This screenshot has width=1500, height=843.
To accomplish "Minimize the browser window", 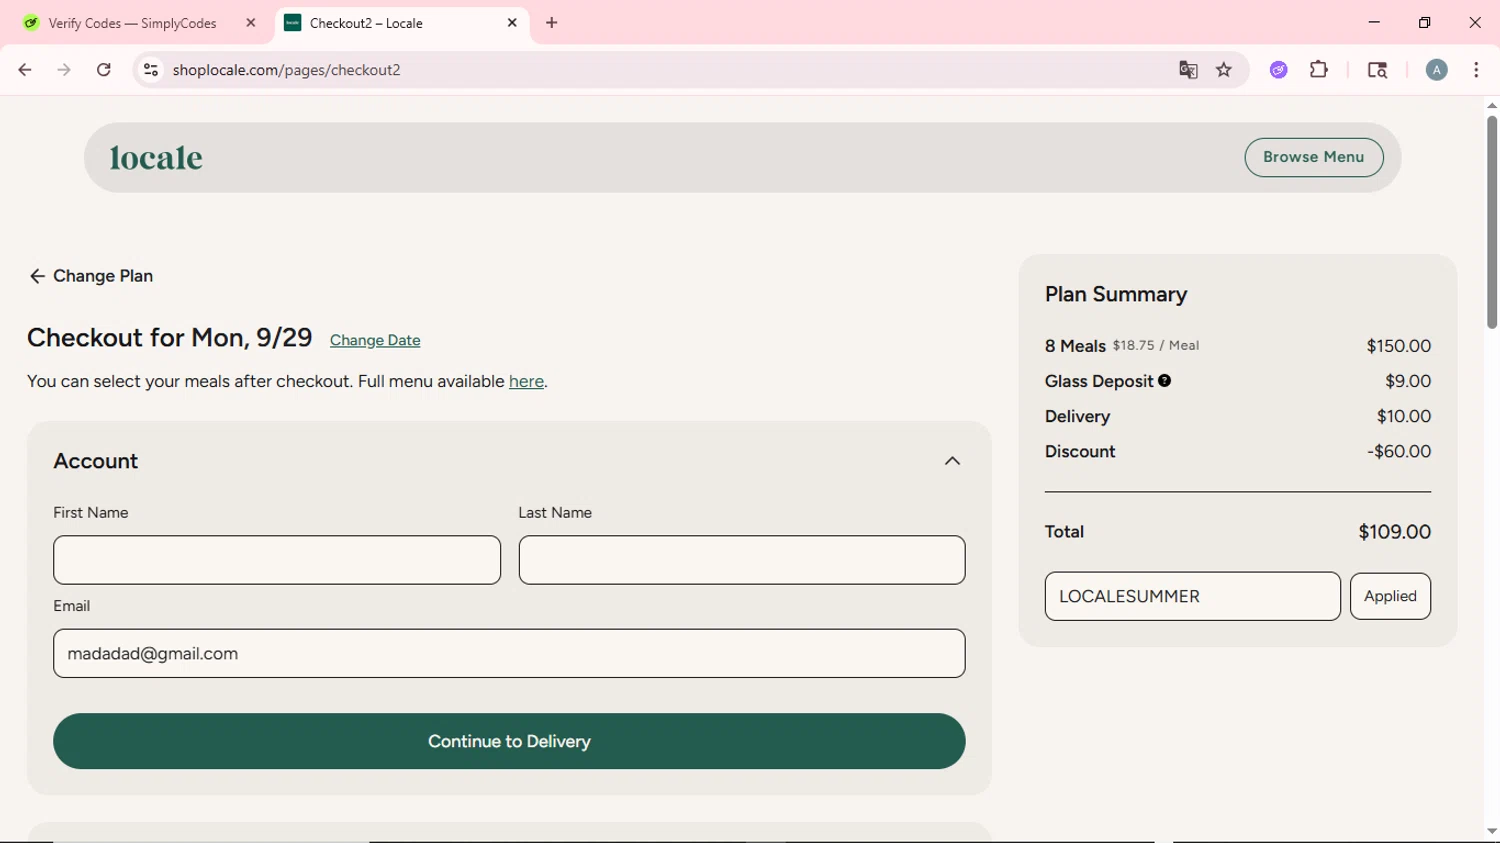I will [x=1374, y=22].
